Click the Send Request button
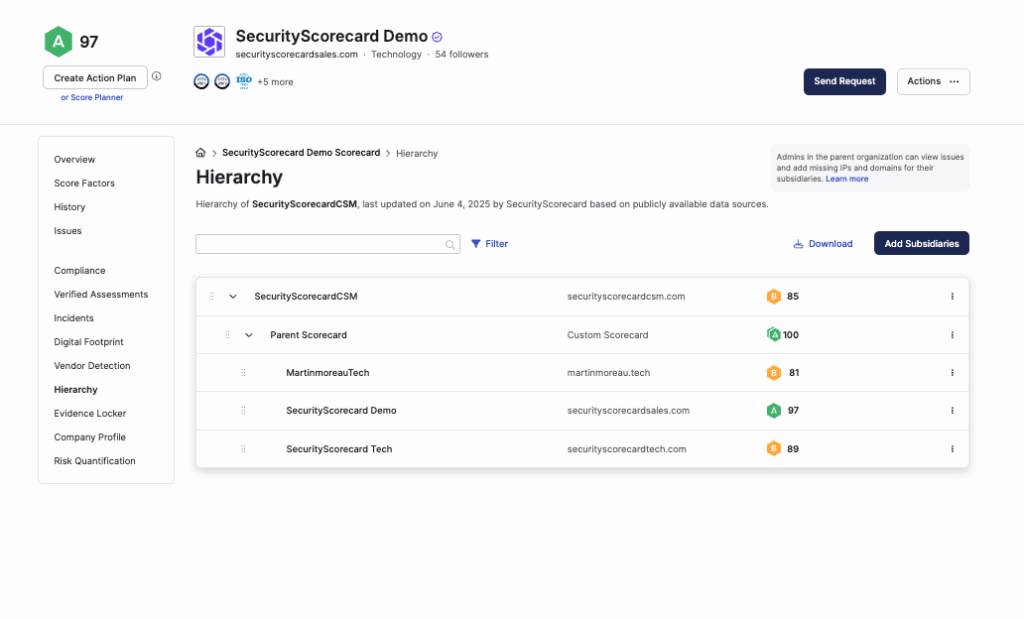The height and width of the screenshot is (619, 1024). pos(844,82)
